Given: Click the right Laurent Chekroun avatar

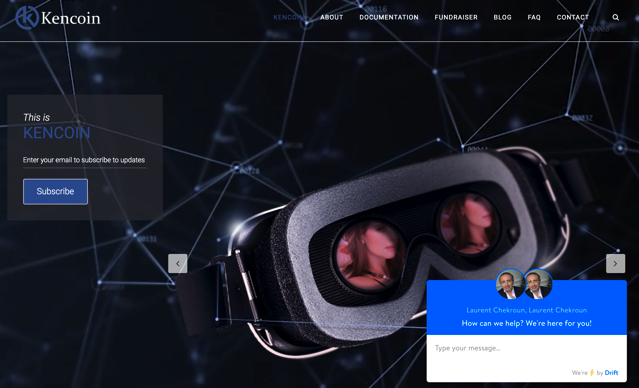Looking at the screenshot, I should click(x=538, y=284).
